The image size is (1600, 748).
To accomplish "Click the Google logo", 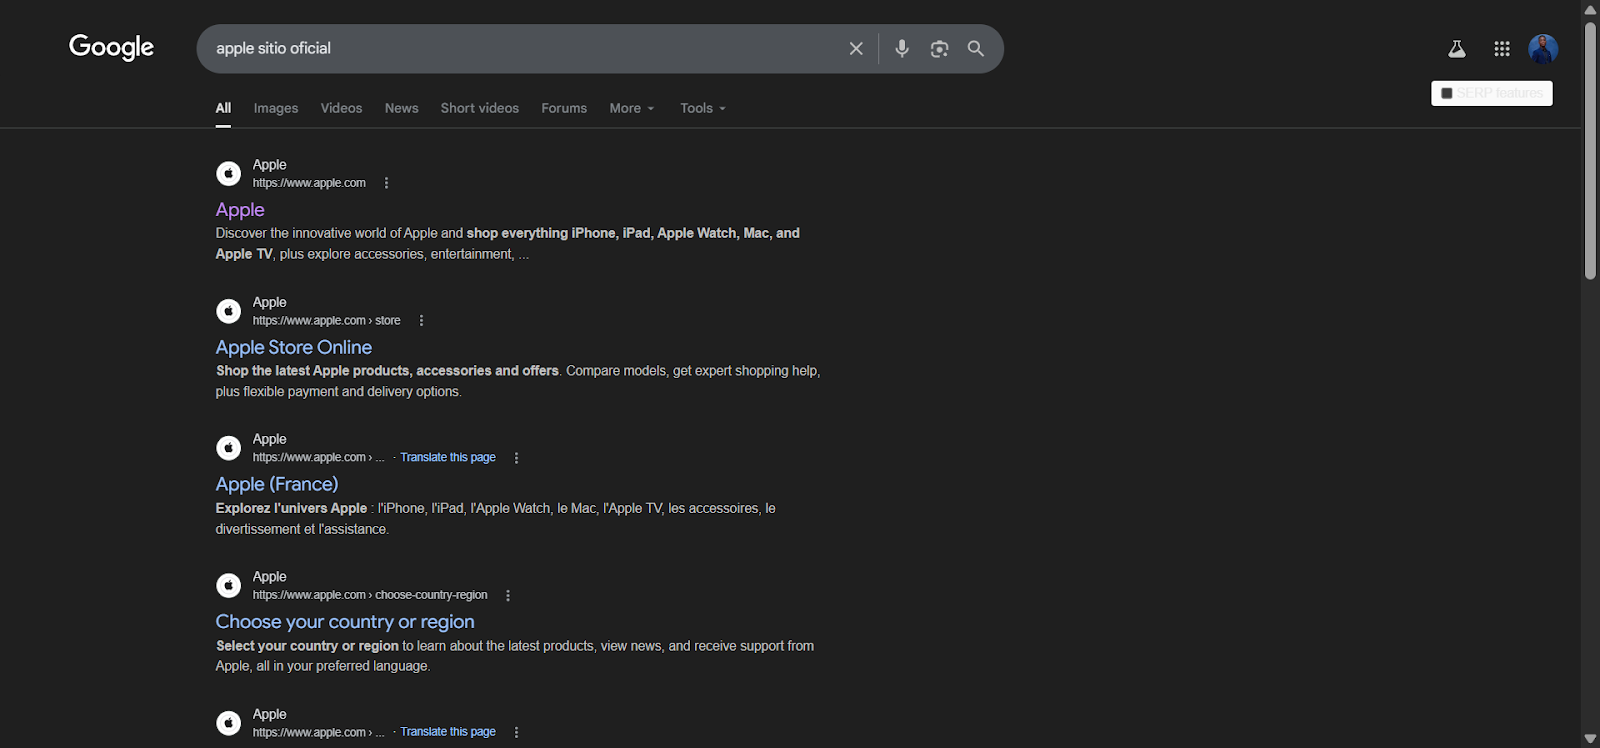I will (x=111, y=47).
